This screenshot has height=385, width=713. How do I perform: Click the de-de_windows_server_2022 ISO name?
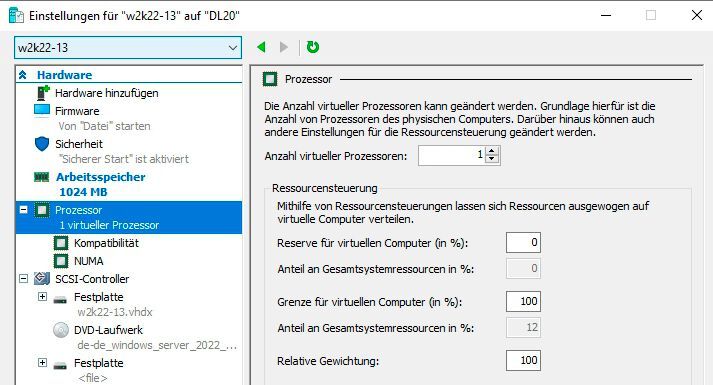[157, 345]
